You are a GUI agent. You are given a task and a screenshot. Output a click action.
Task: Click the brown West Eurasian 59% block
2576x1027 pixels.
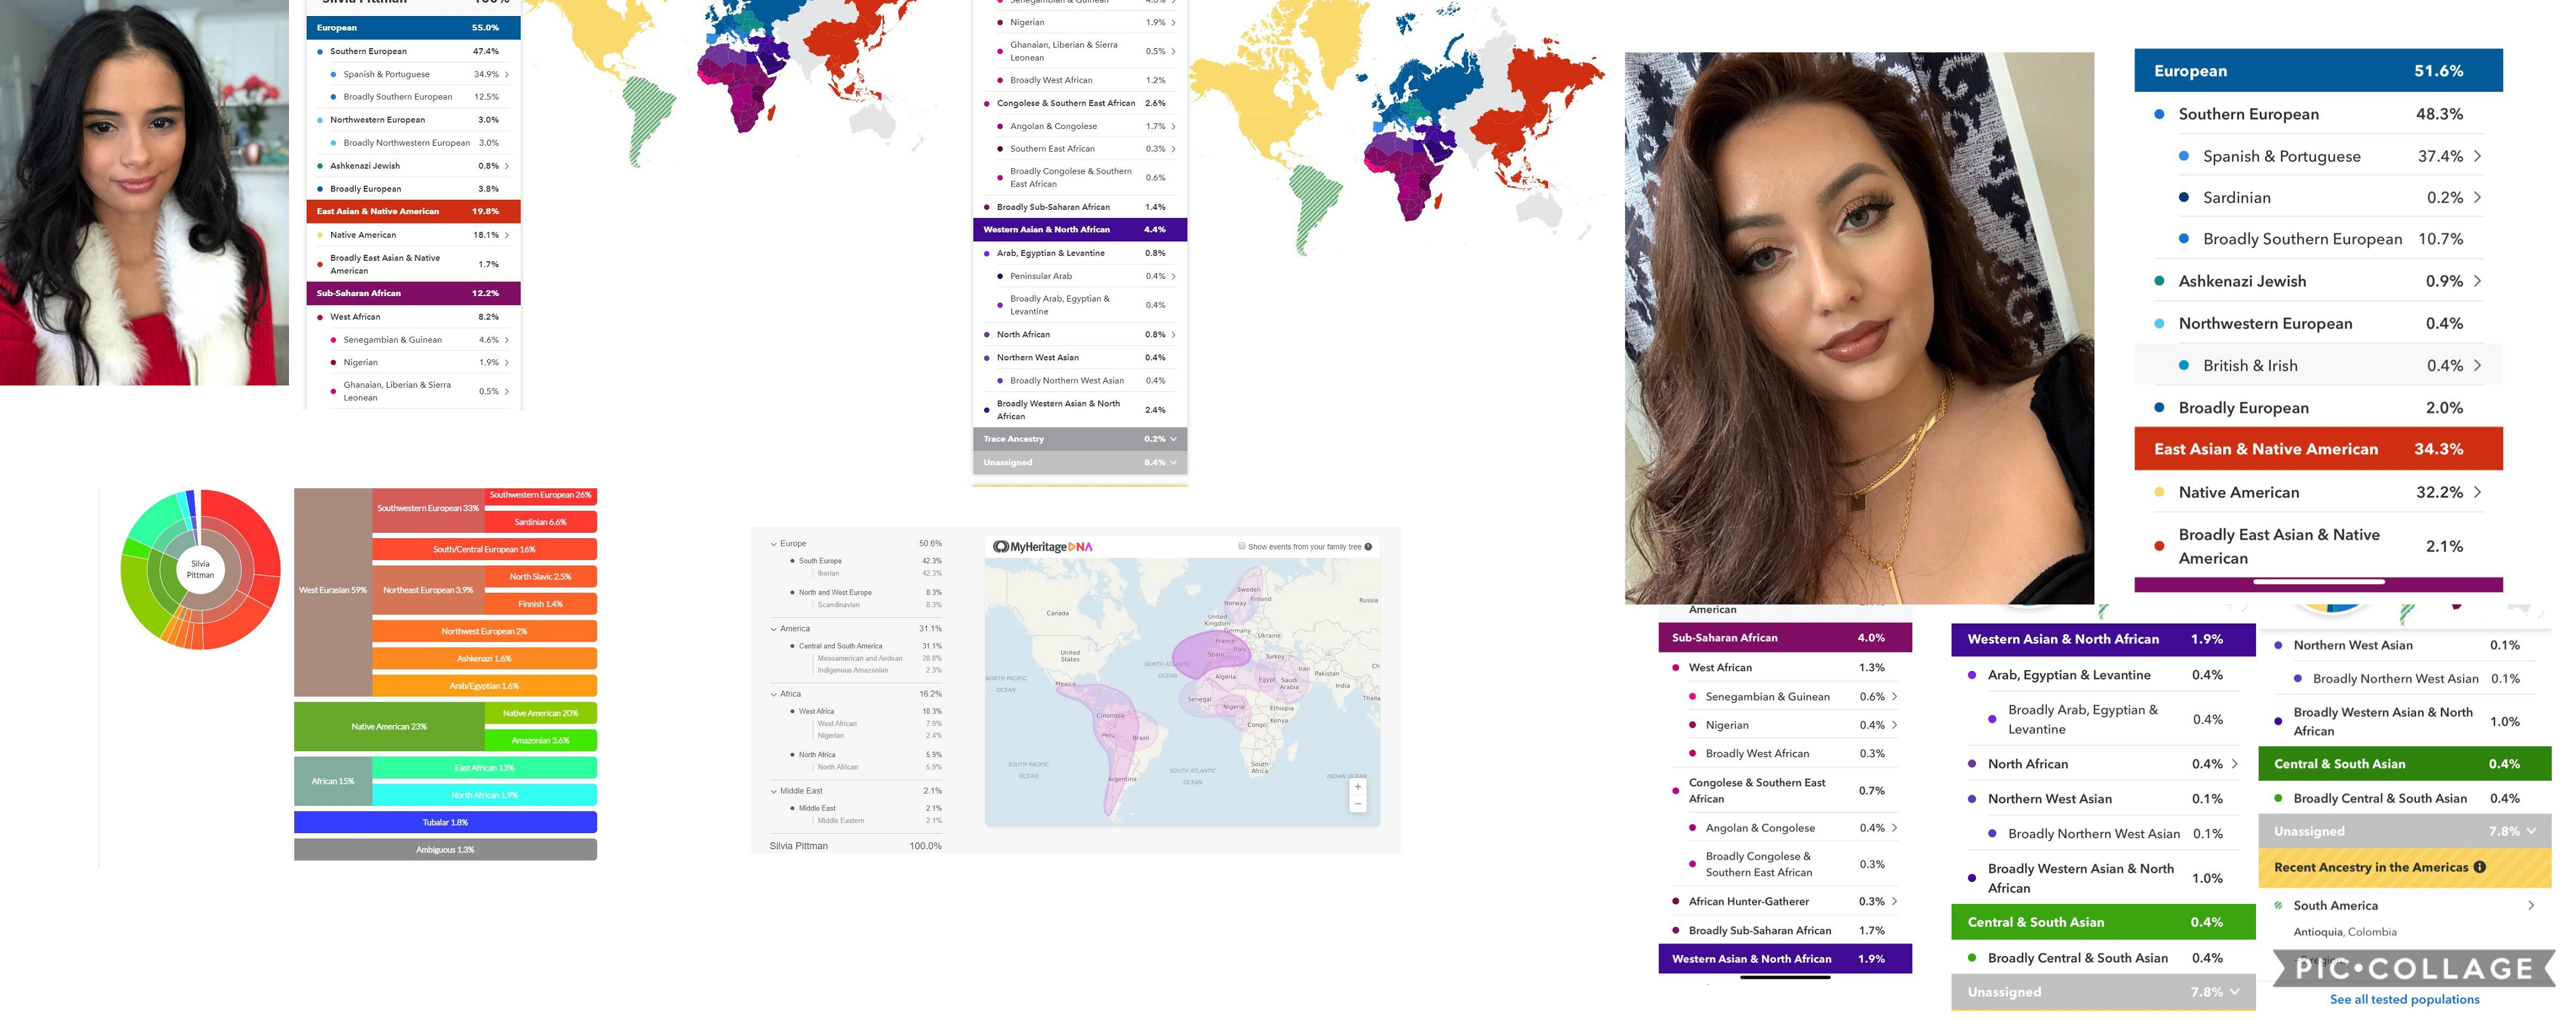332,591
